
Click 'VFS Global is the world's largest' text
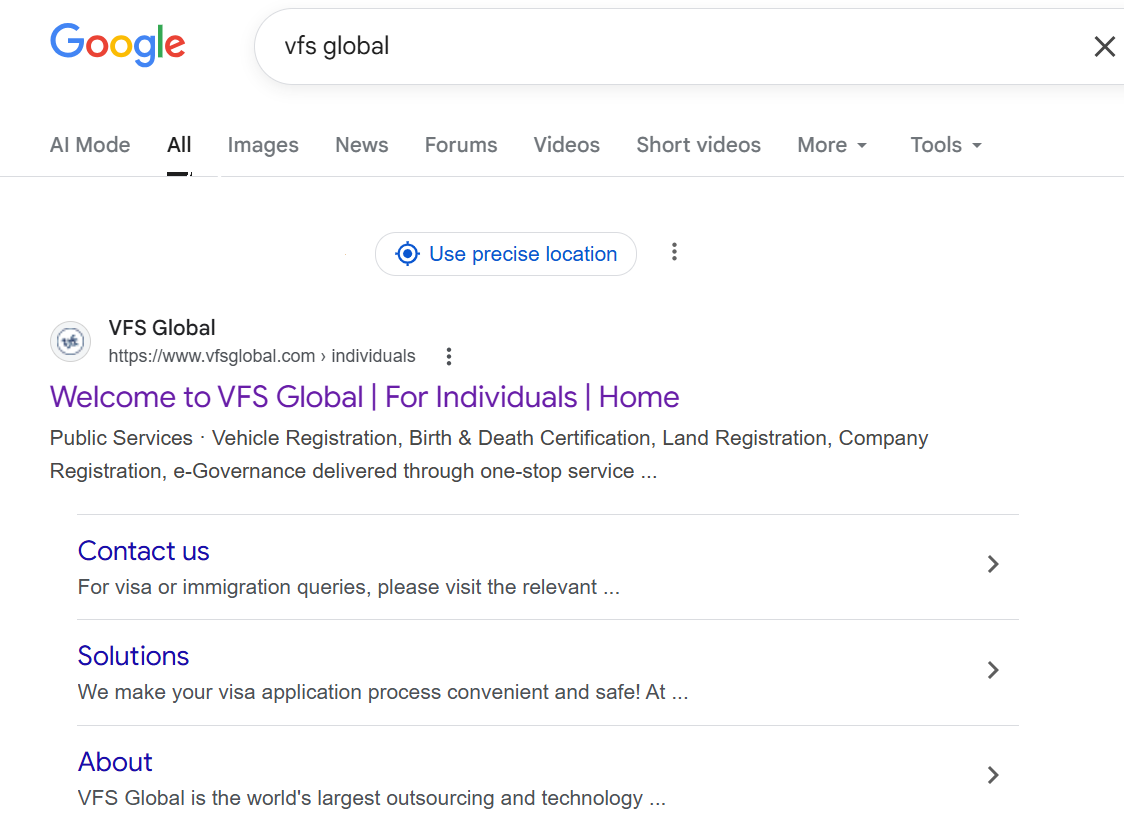coord(371,798)
